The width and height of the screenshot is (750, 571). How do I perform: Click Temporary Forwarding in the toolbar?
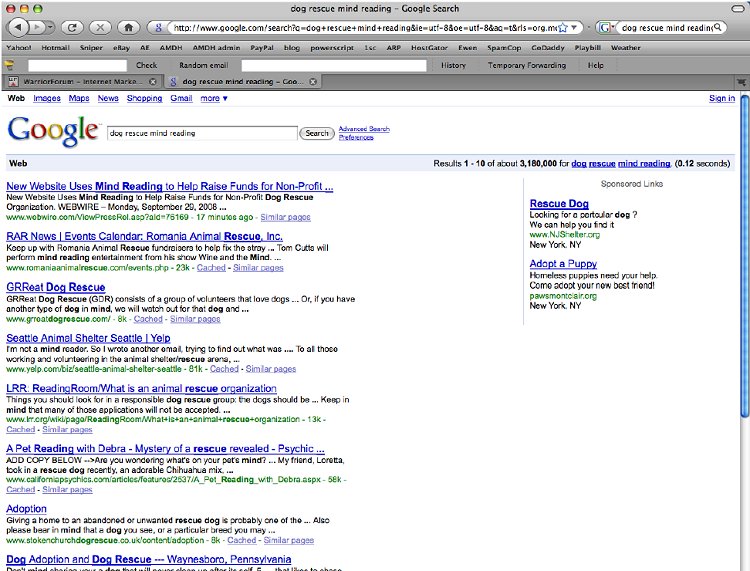(x=527, y=65)
